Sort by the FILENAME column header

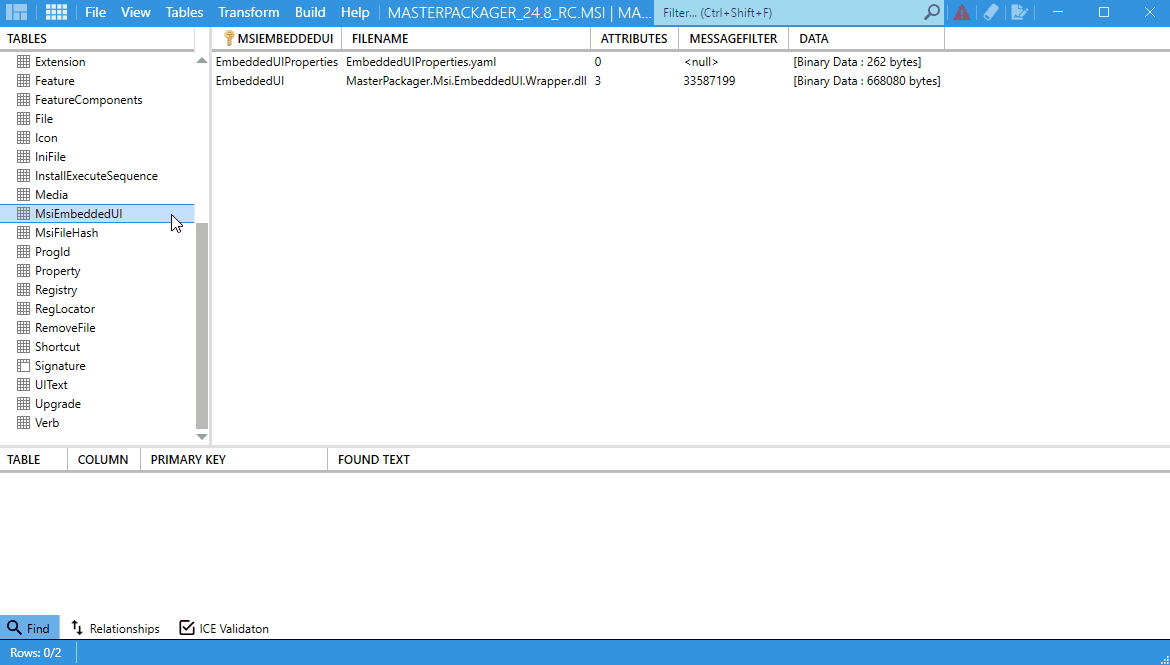point(466,39)
